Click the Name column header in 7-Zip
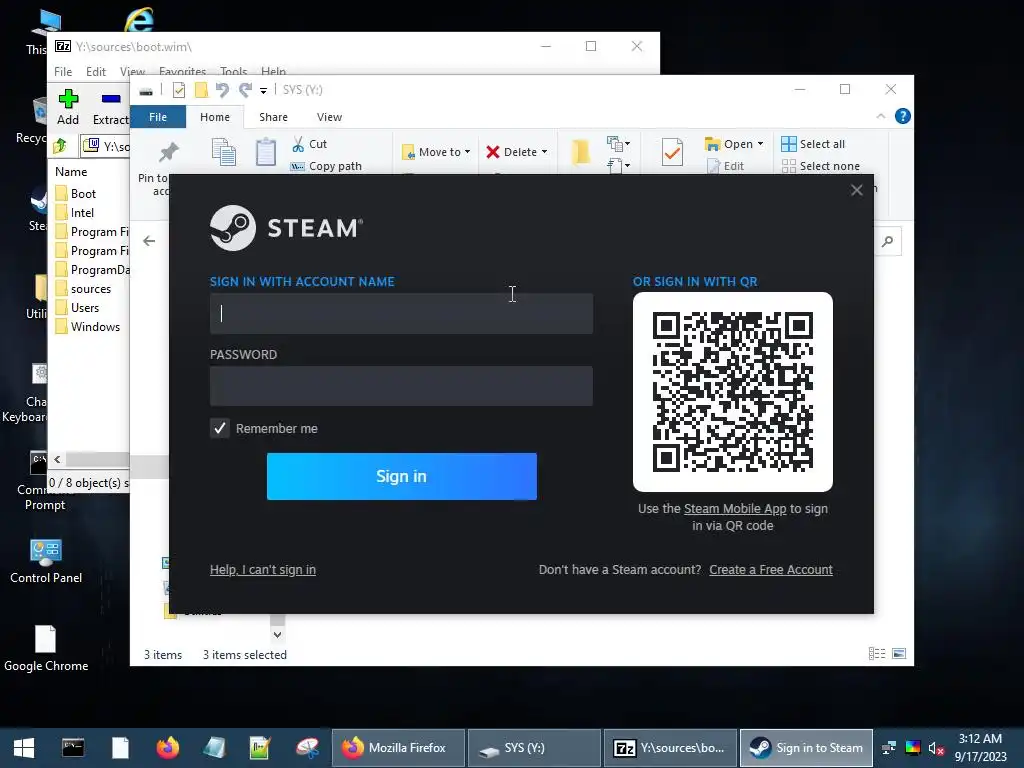1024x768 pixels. [71, 172]
